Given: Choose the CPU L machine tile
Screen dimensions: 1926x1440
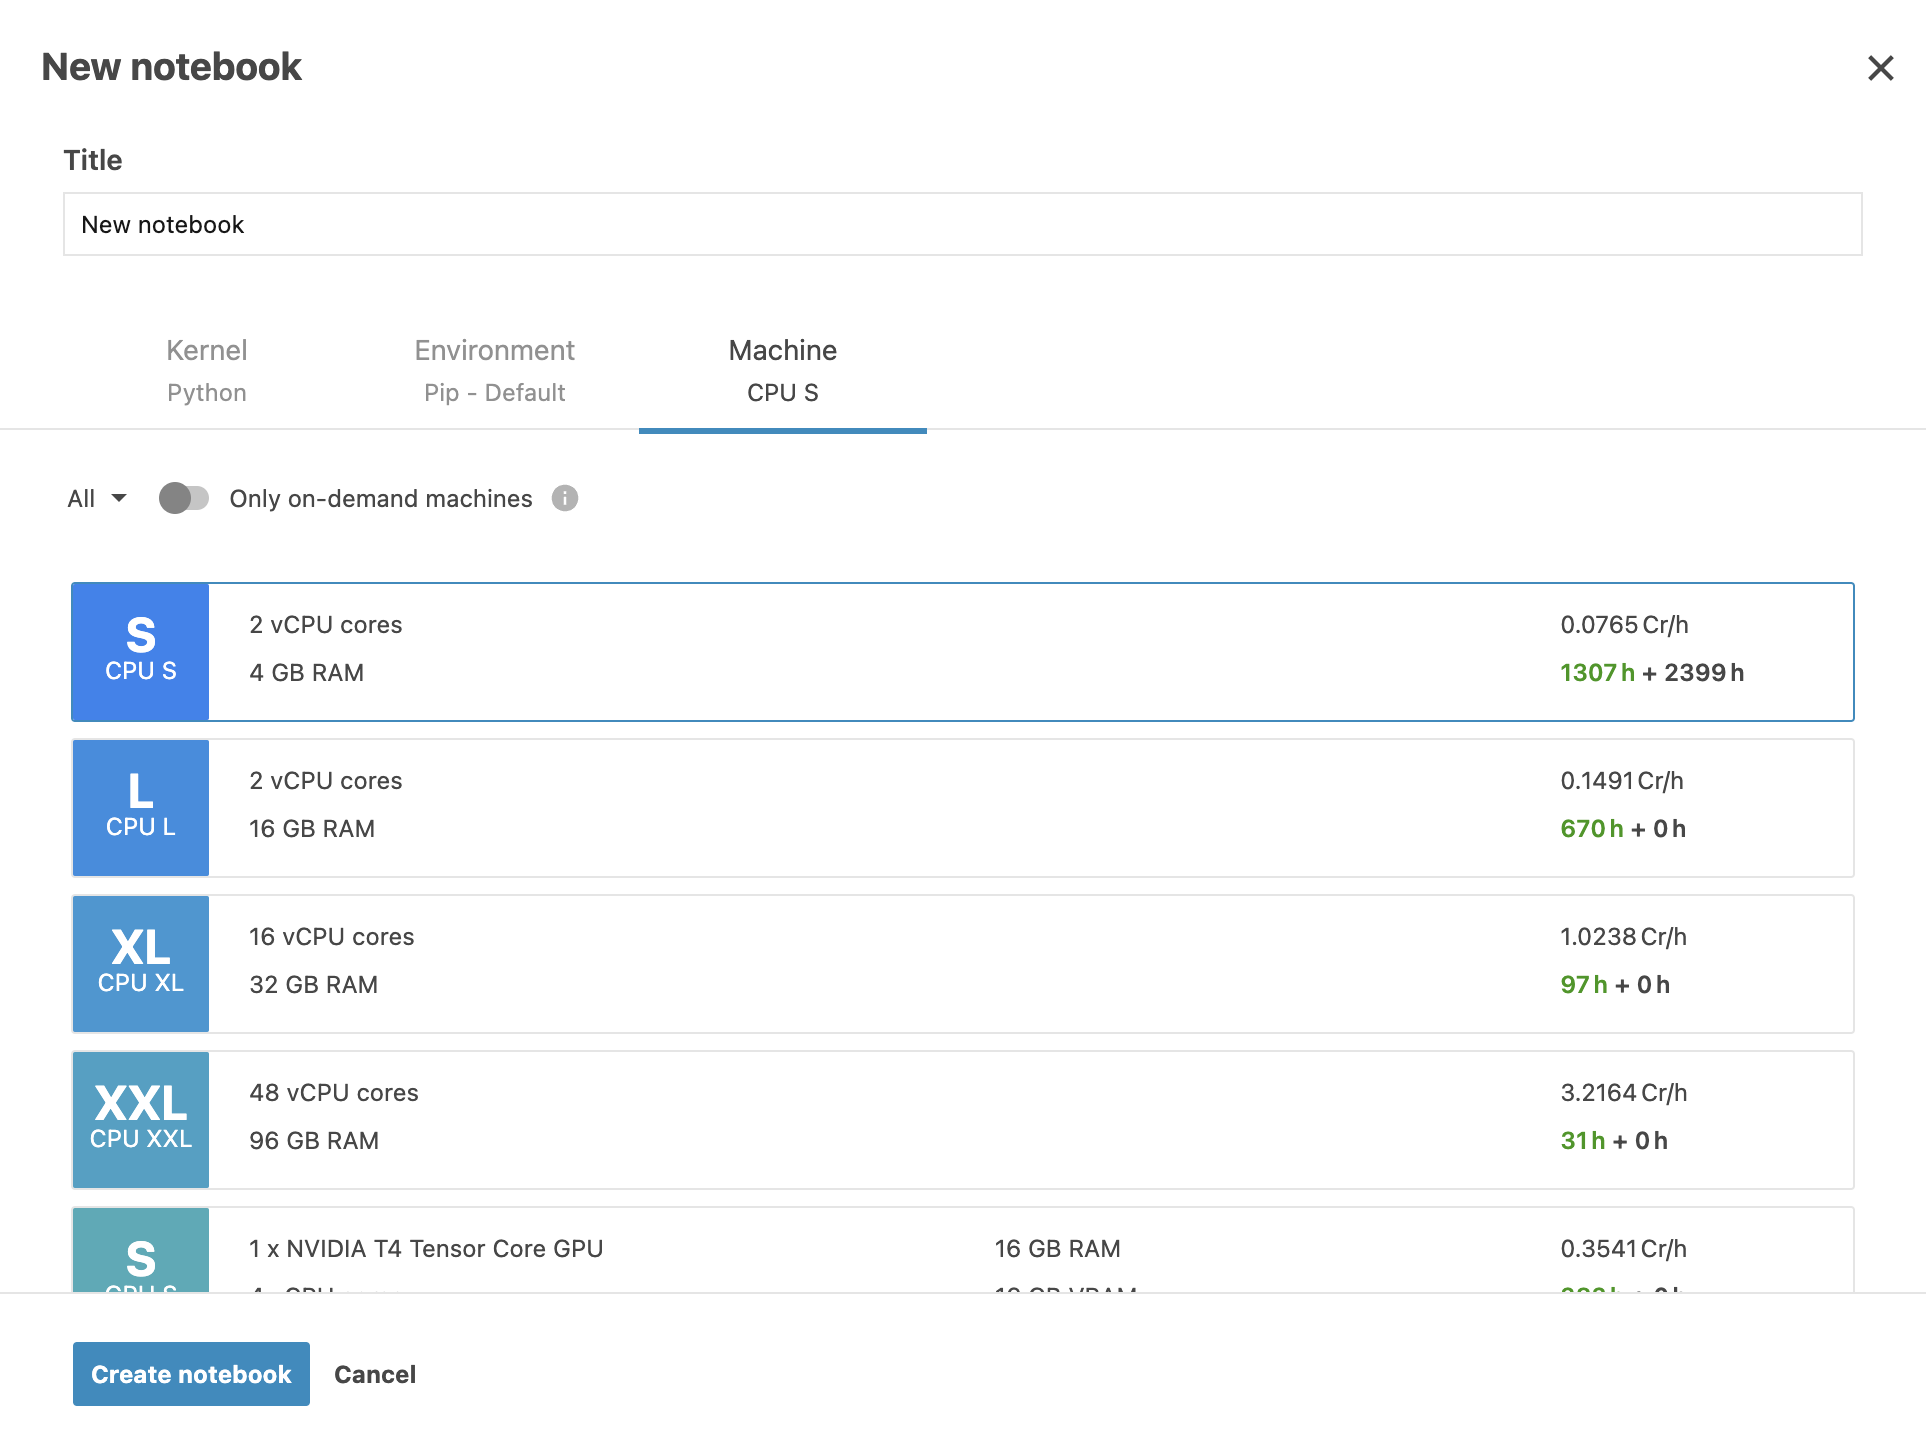Looking at the screenshot, I should [x=140, y=807].
